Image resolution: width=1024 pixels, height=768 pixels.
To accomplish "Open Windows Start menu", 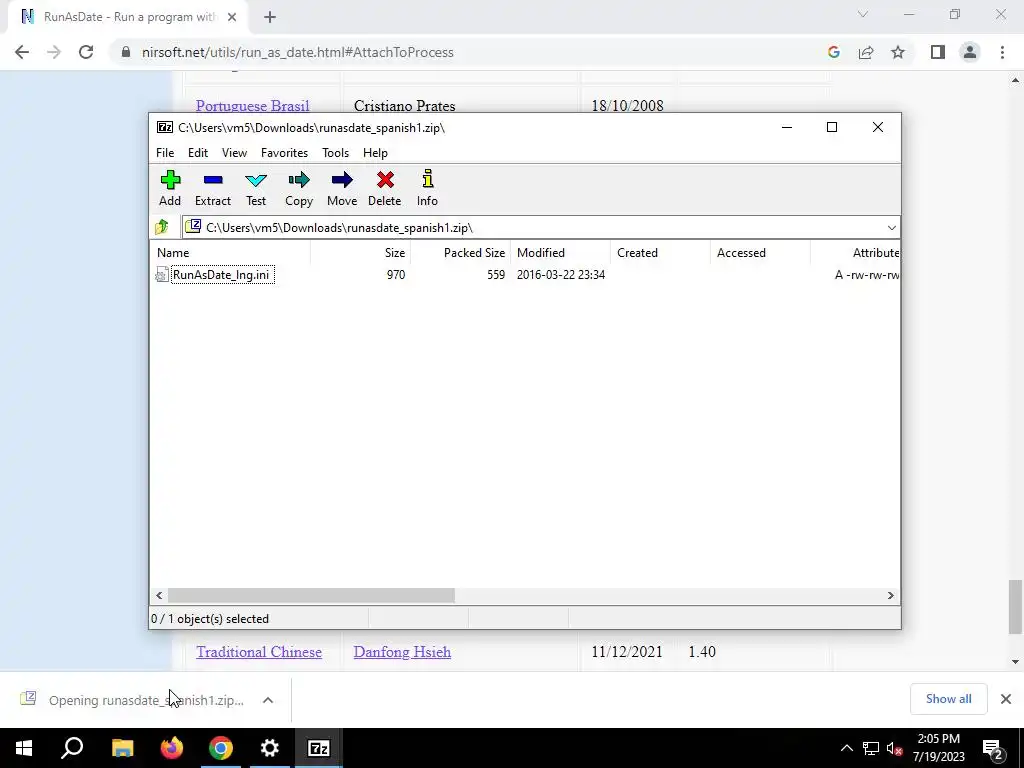I will 24,748.
